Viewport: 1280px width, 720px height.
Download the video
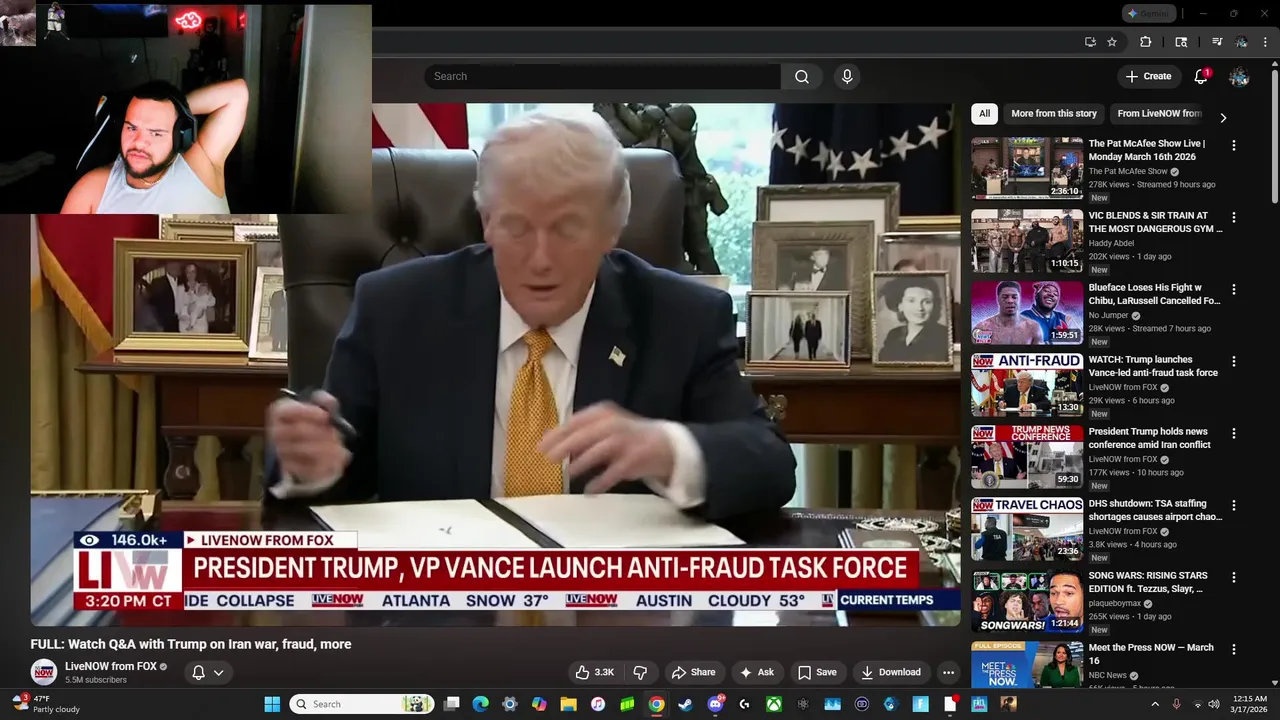(890, 672)
